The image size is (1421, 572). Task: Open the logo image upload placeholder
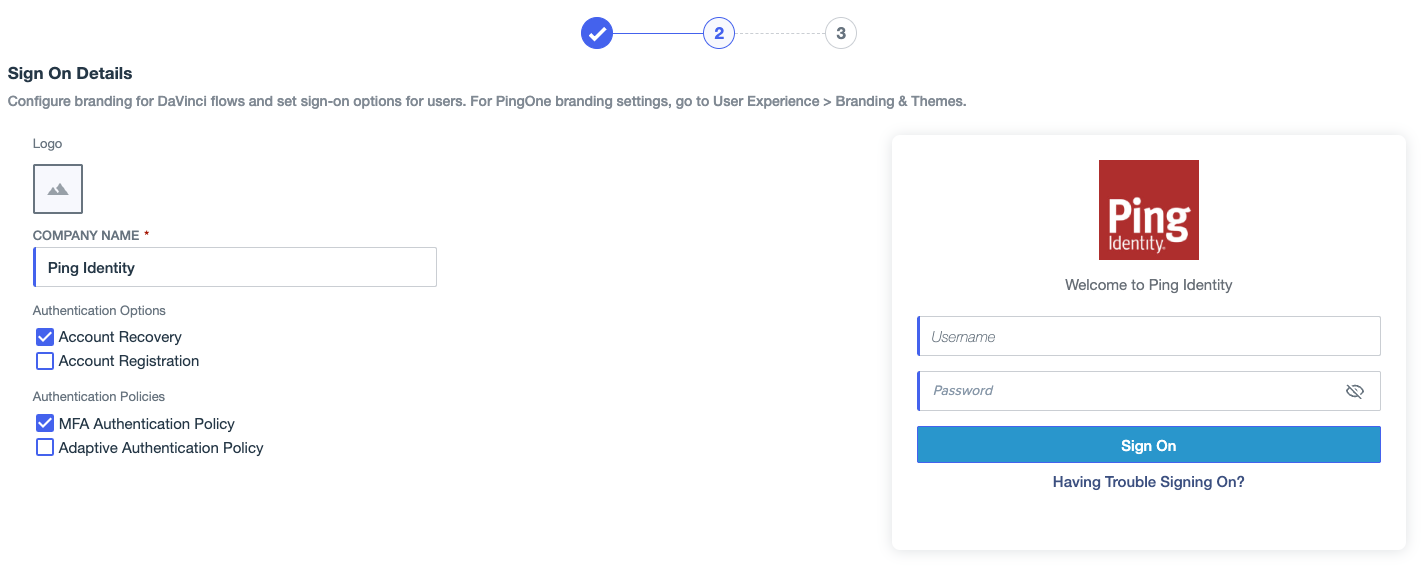58,189
